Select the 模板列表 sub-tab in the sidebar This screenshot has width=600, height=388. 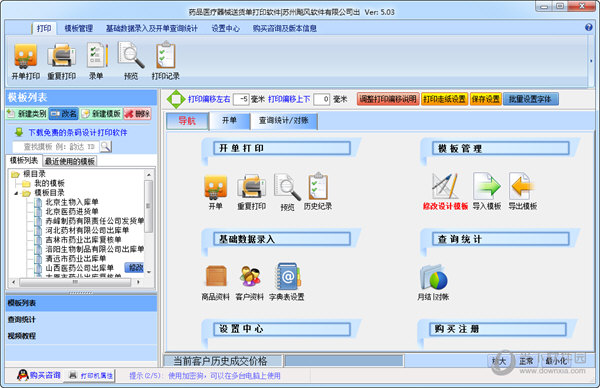pyautogui.click(x=24, y=160)
